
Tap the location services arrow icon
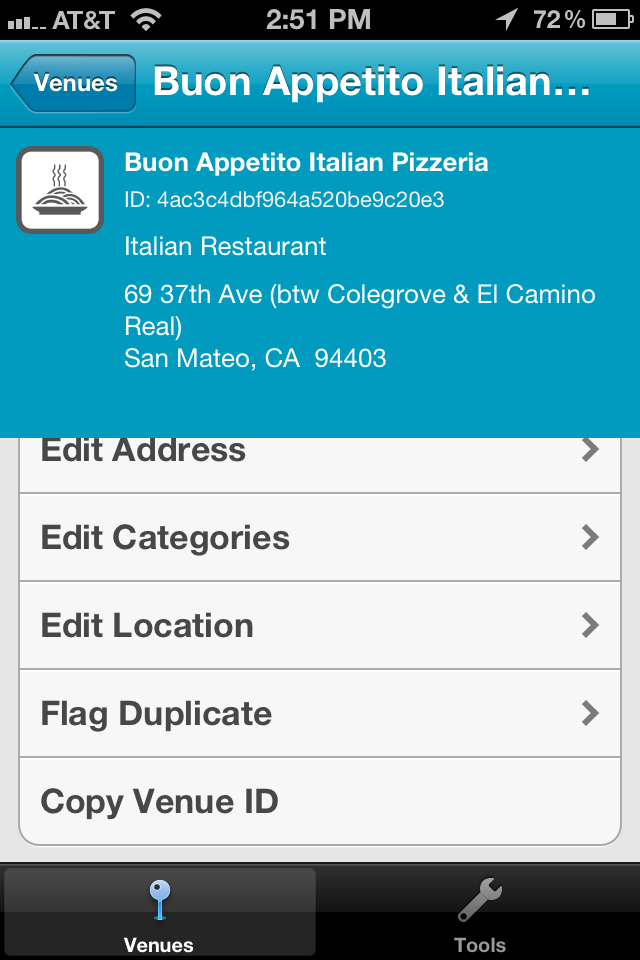506,20
